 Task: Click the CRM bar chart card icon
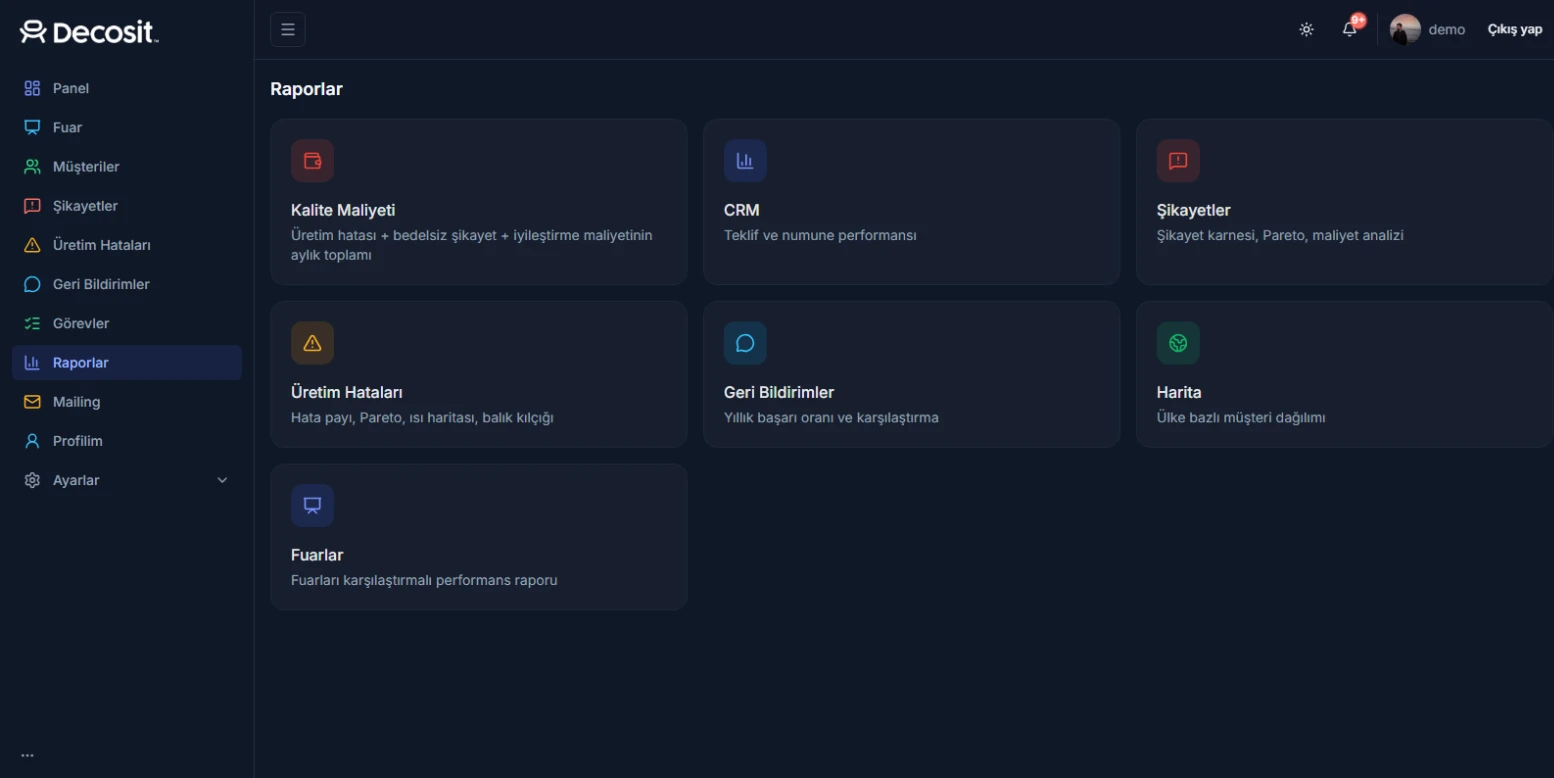pos(745,161)
